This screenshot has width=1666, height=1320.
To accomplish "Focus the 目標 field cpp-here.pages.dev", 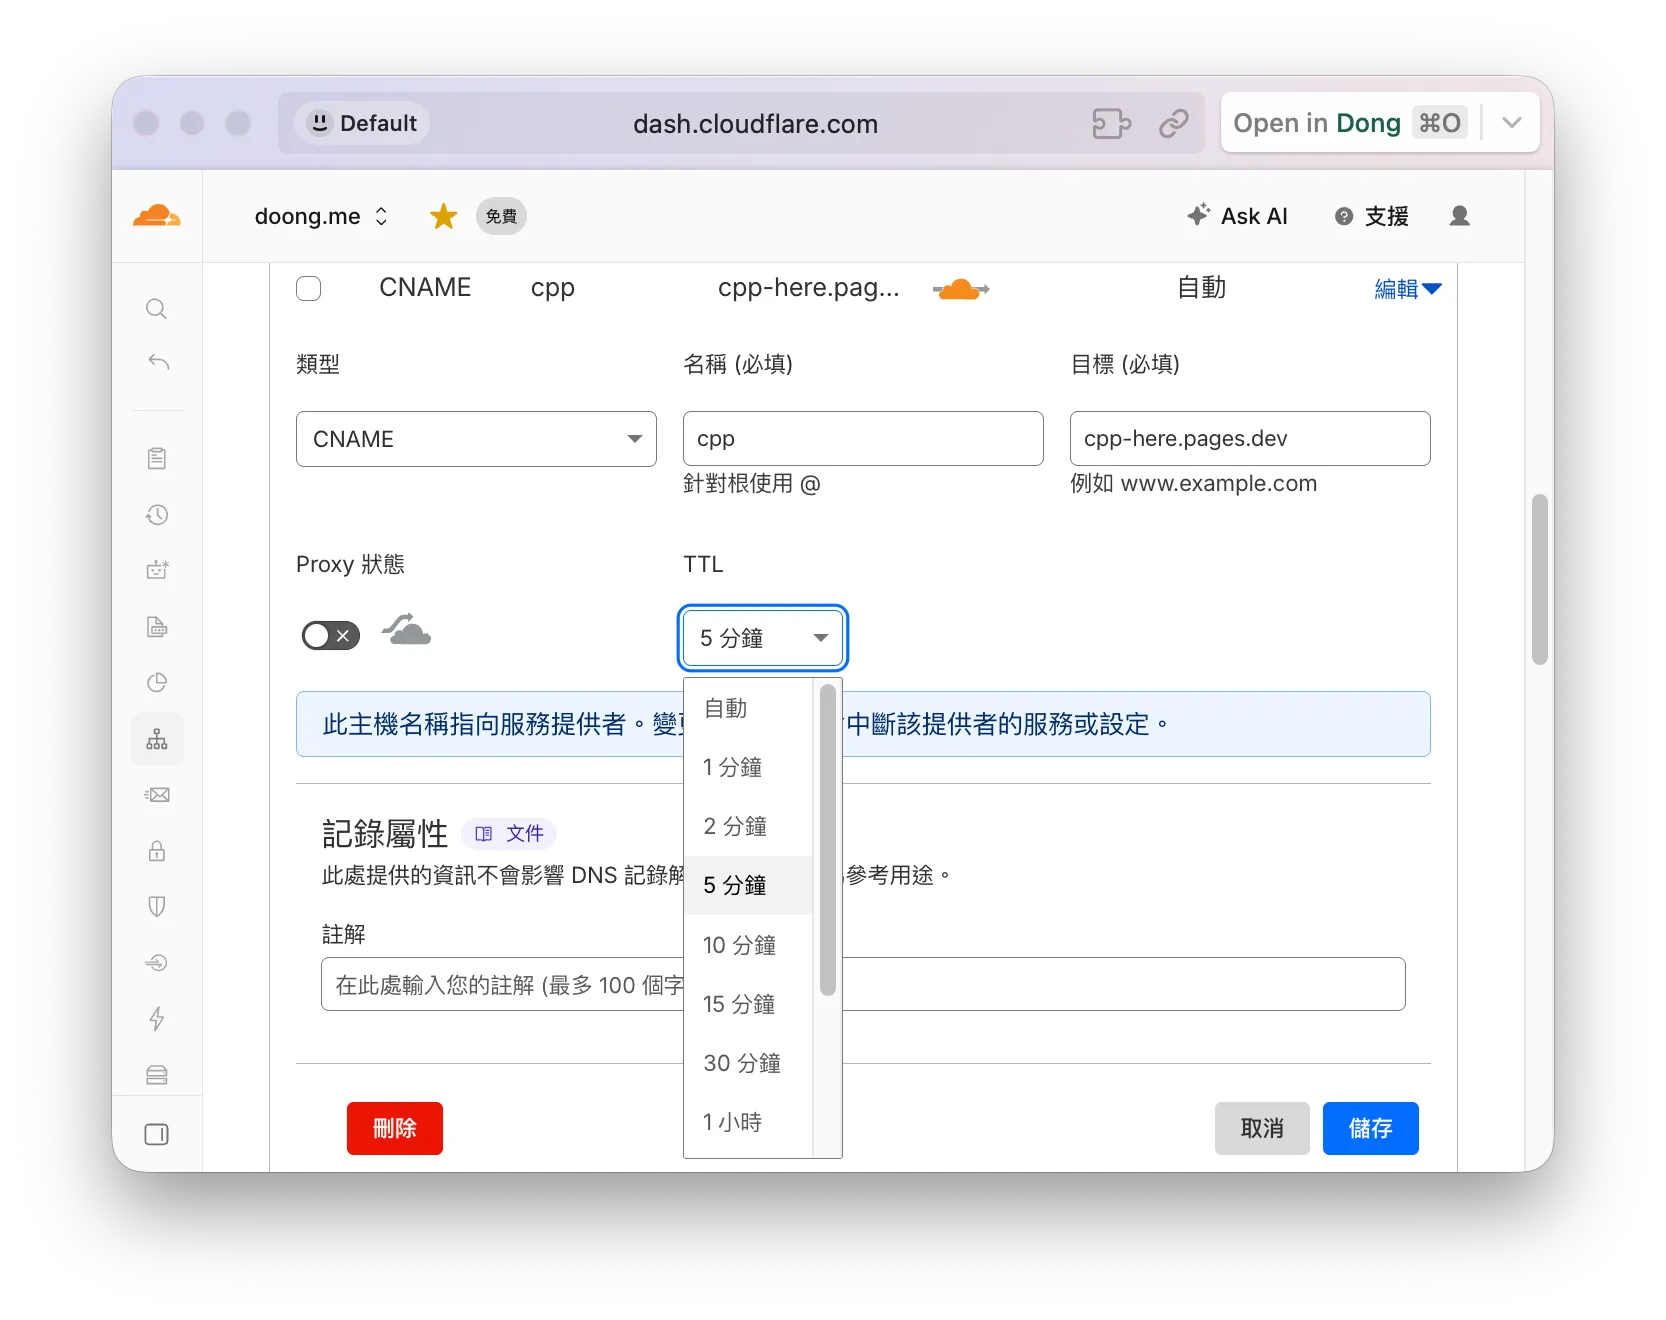I will point(1250,438).
